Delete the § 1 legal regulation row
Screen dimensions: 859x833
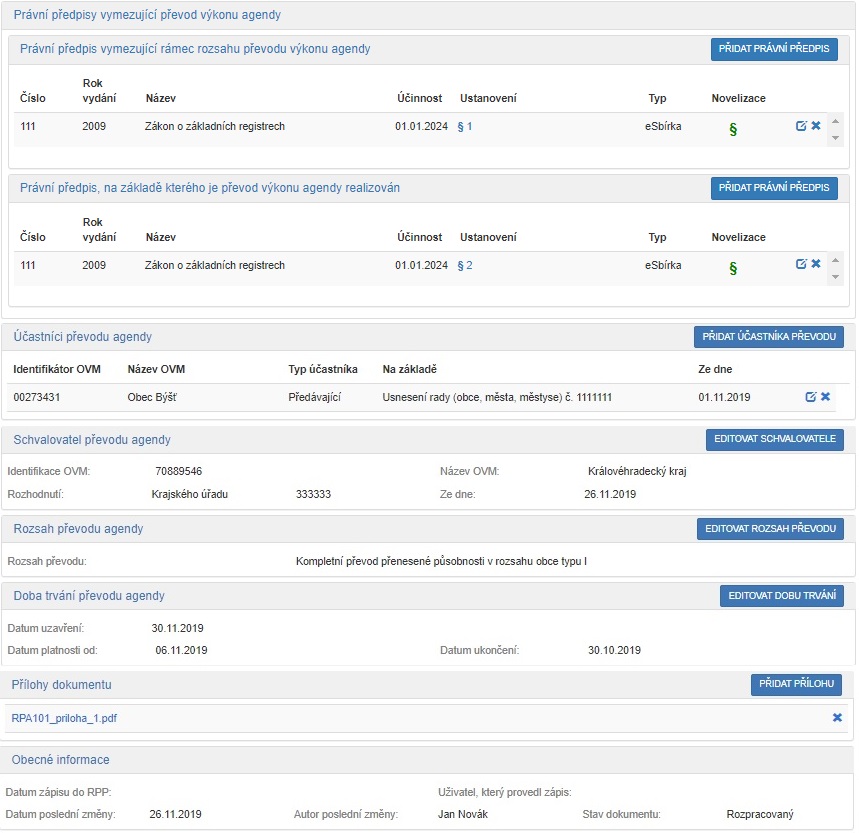[x=815, y=126]
